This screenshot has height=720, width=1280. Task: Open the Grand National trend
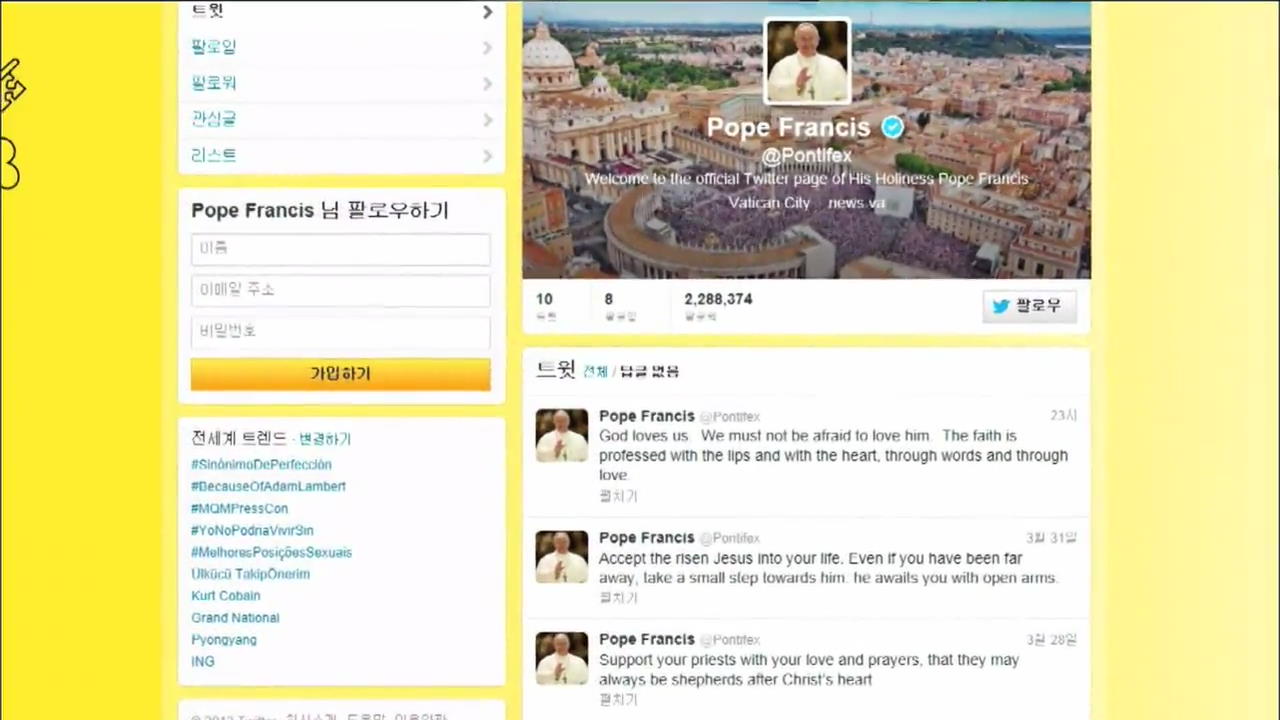[235, 618]
